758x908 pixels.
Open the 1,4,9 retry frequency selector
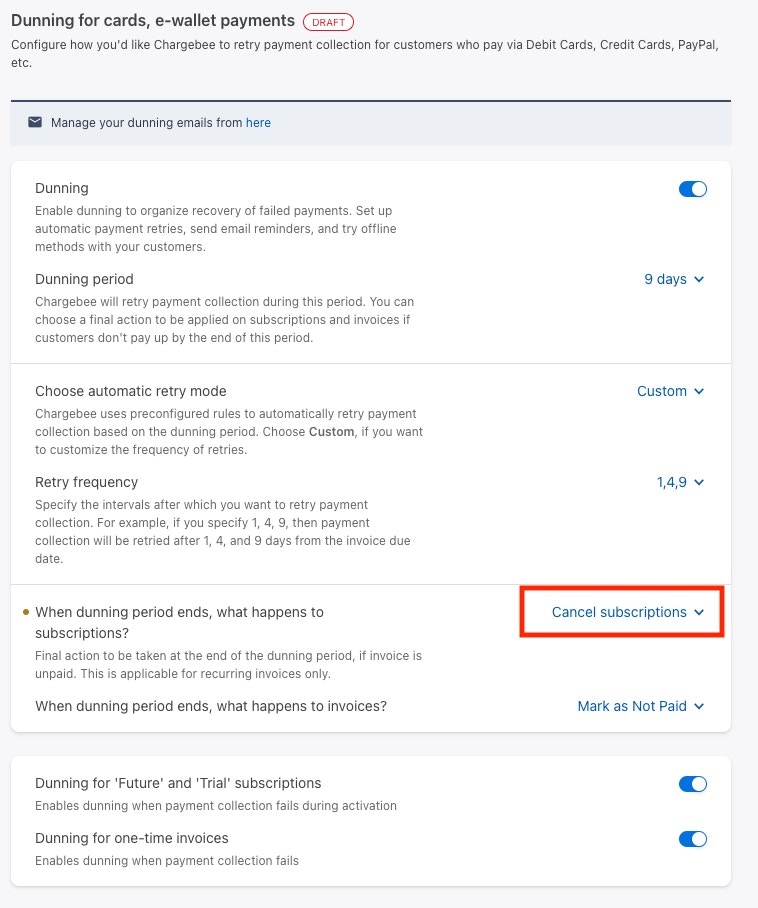[680, 482]
